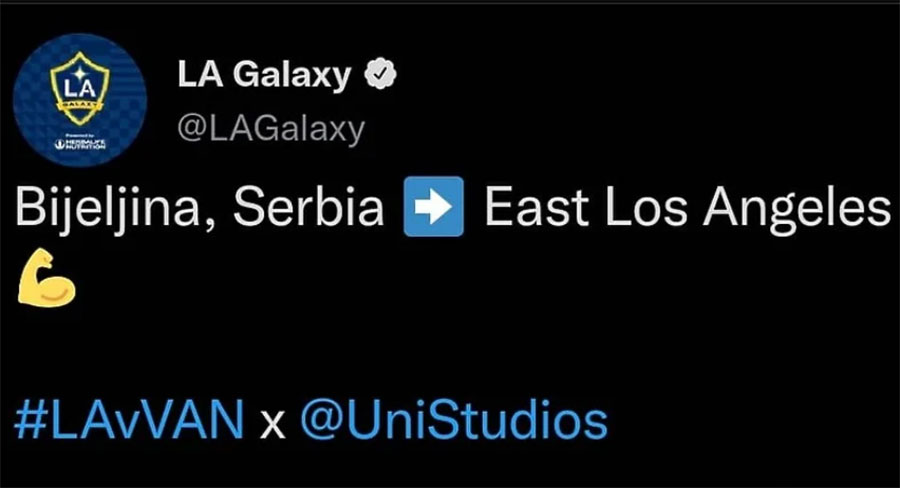The image size is (900, 488).
Task: Click the Herbalife Nutrition logo in avatar
Action: coord(80,144)
